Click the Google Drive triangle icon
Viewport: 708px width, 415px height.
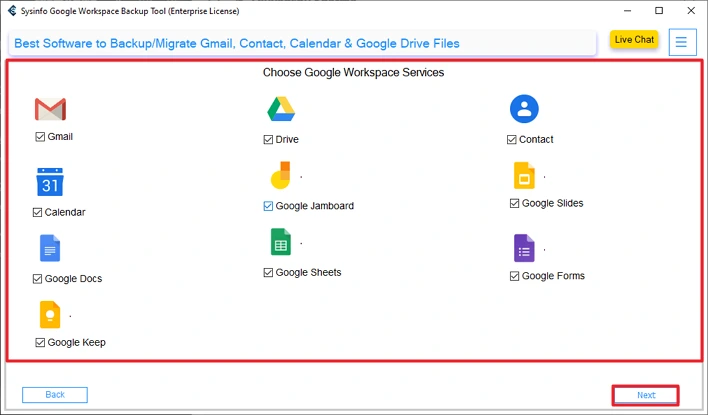pyautogui.click(x=281, y=109)
